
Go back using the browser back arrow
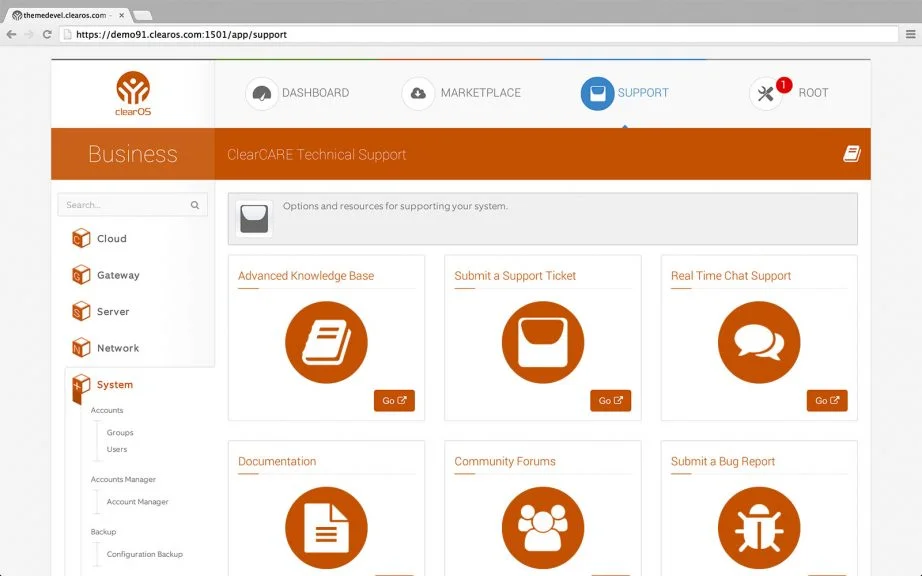[x=11, y=34]
